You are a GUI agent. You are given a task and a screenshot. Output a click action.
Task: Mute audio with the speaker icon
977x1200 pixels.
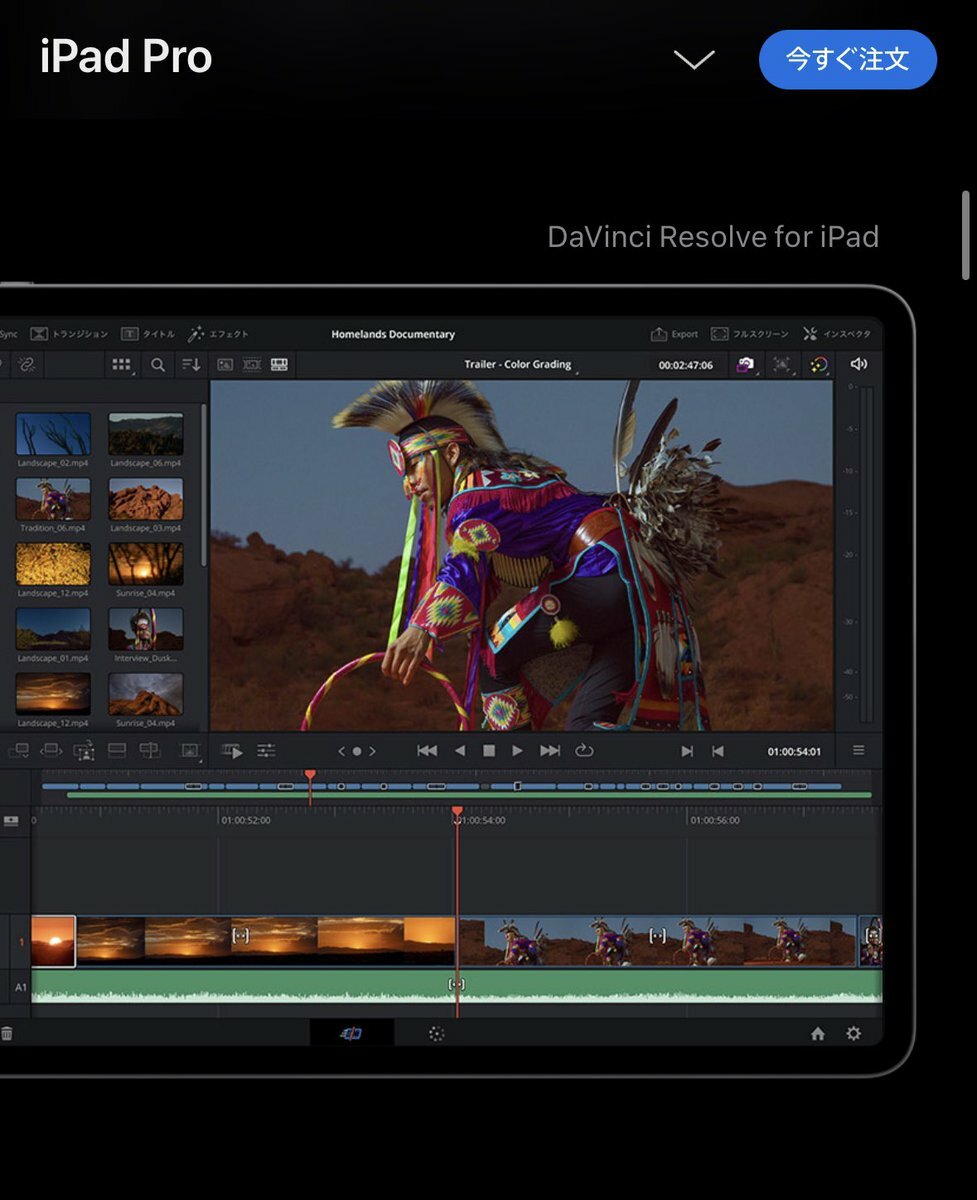858,365
